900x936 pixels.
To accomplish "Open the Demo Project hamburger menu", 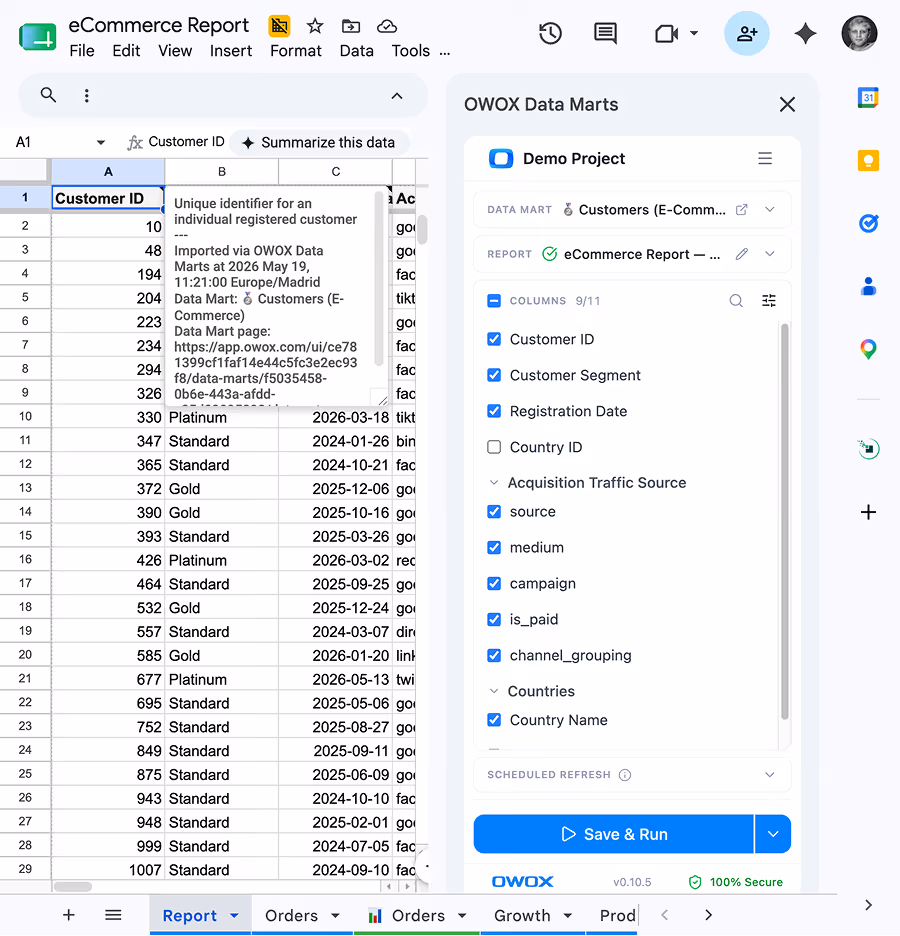I will pos(765,158).
